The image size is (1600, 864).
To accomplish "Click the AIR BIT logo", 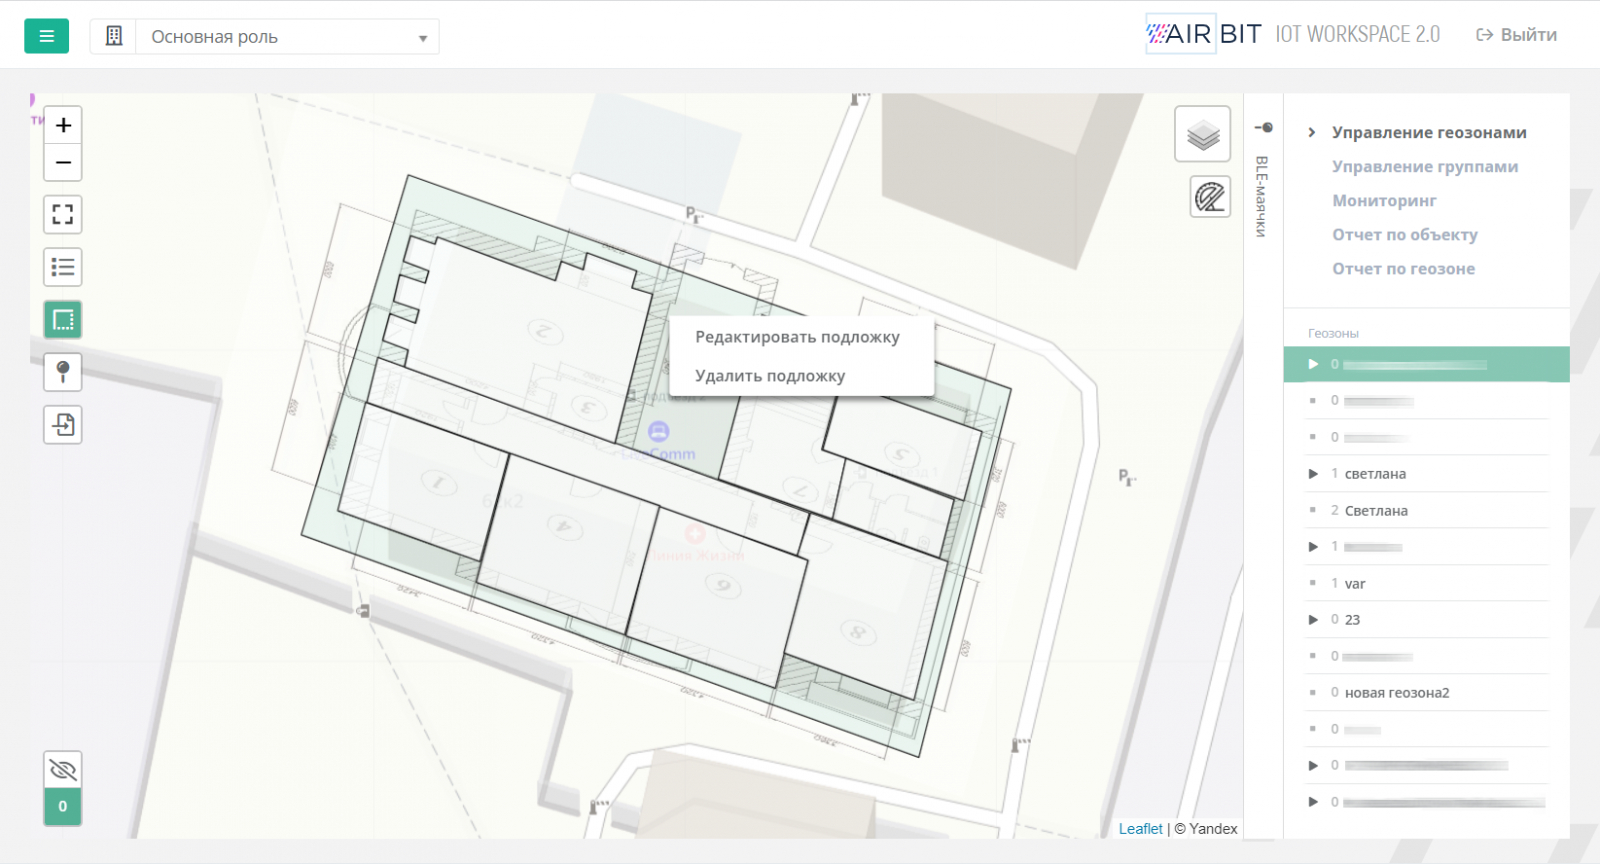I will click(x=1204, y=34).
